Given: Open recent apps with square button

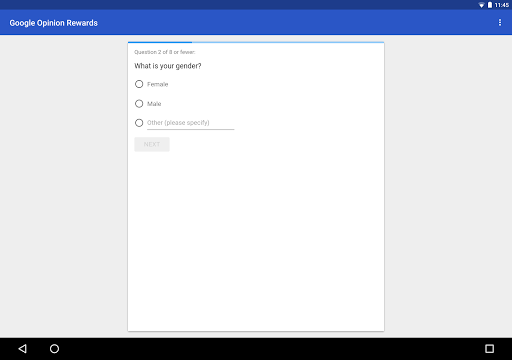Looking at the screenshot, I should [489, 349].
